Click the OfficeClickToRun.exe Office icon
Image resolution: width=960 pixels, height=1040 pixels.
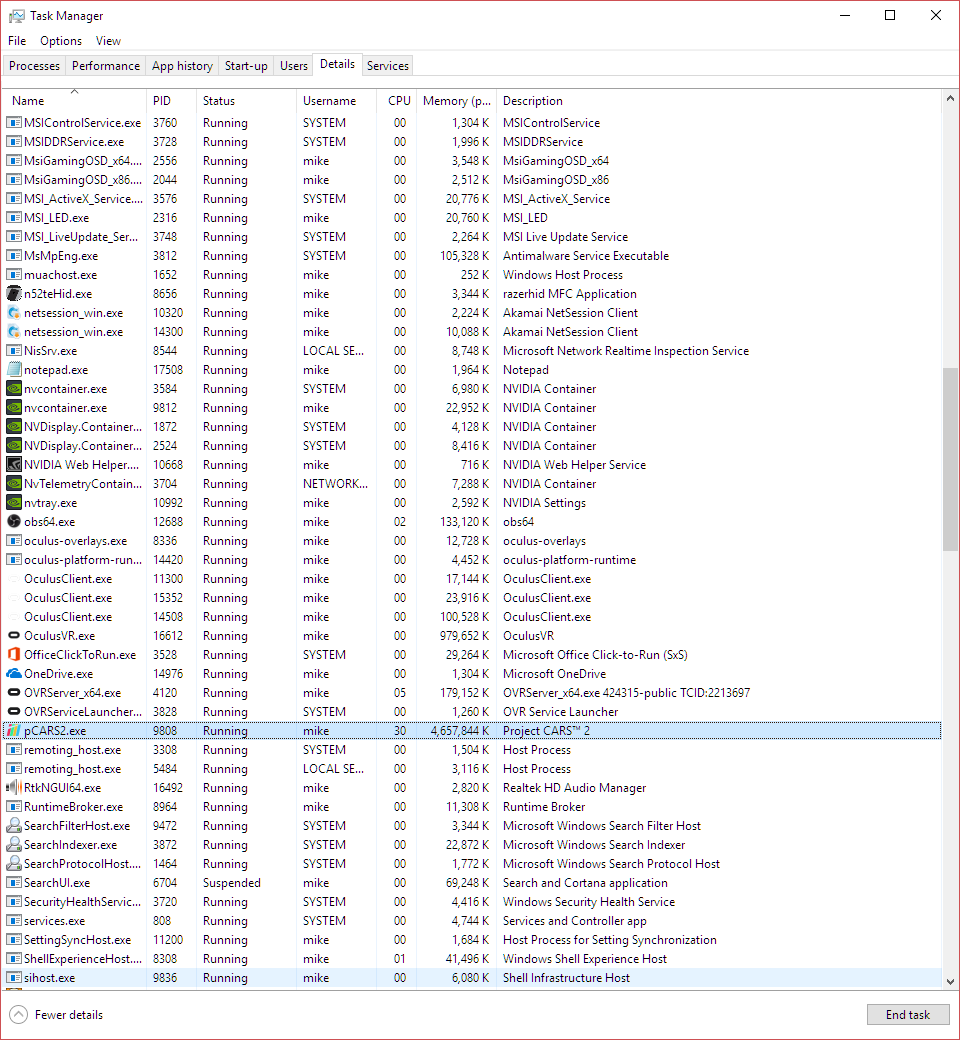(x=14, y=655)
